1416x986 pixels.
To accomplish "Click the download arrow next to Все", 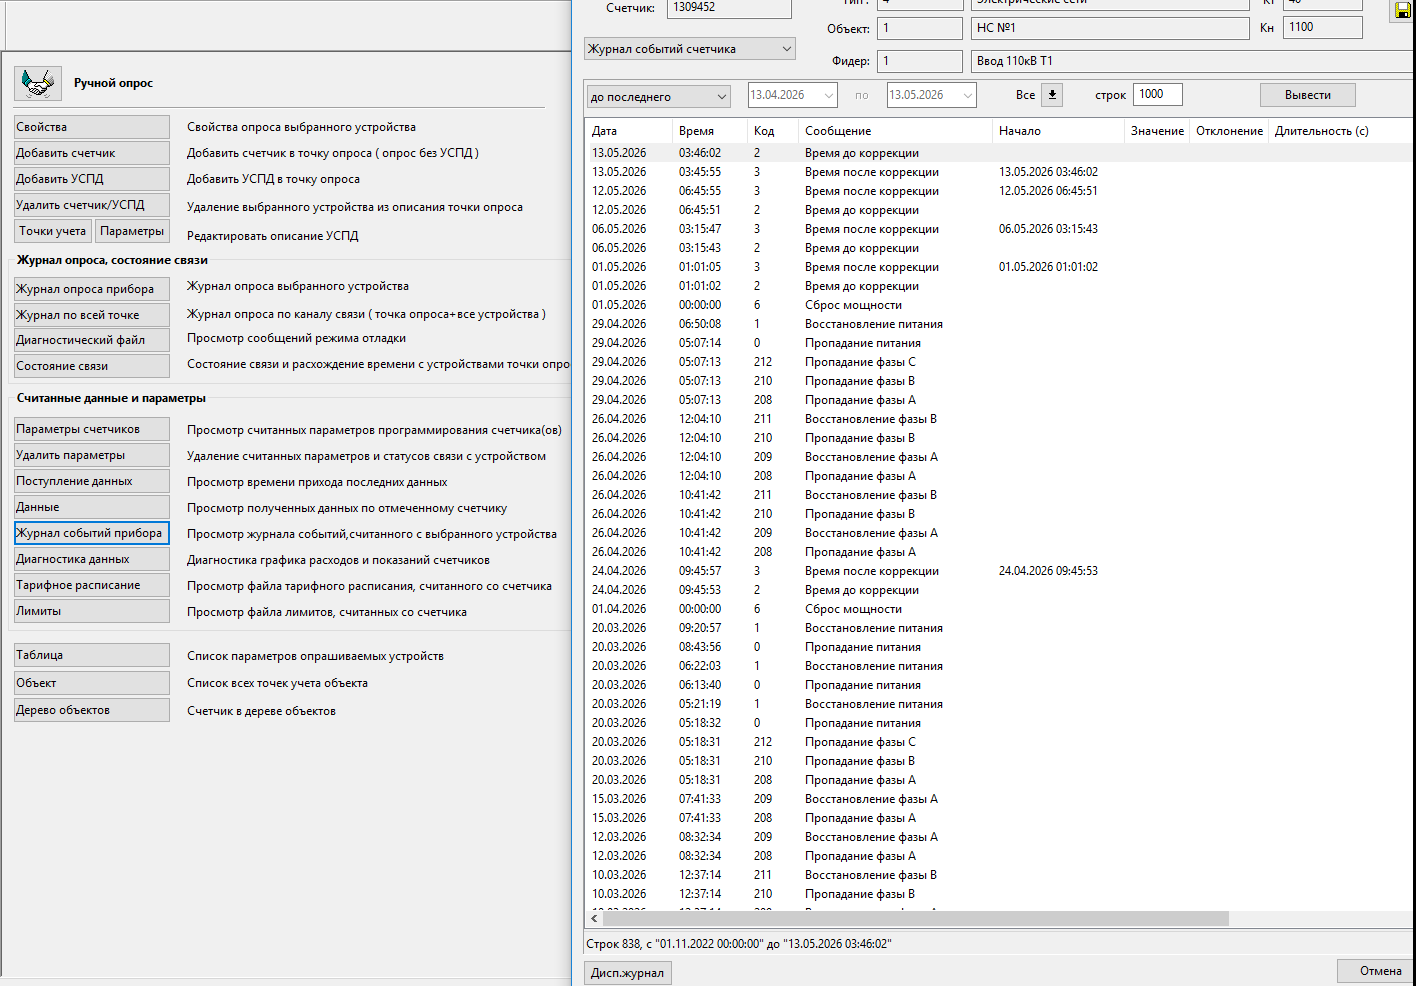I will coord(1052,95).
